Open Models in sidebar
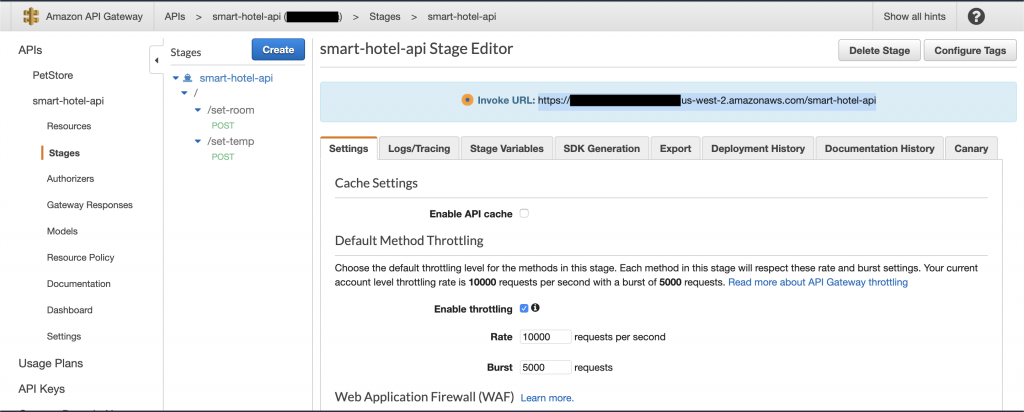The height and width of the screenshot is (412, 1024). 62,231
